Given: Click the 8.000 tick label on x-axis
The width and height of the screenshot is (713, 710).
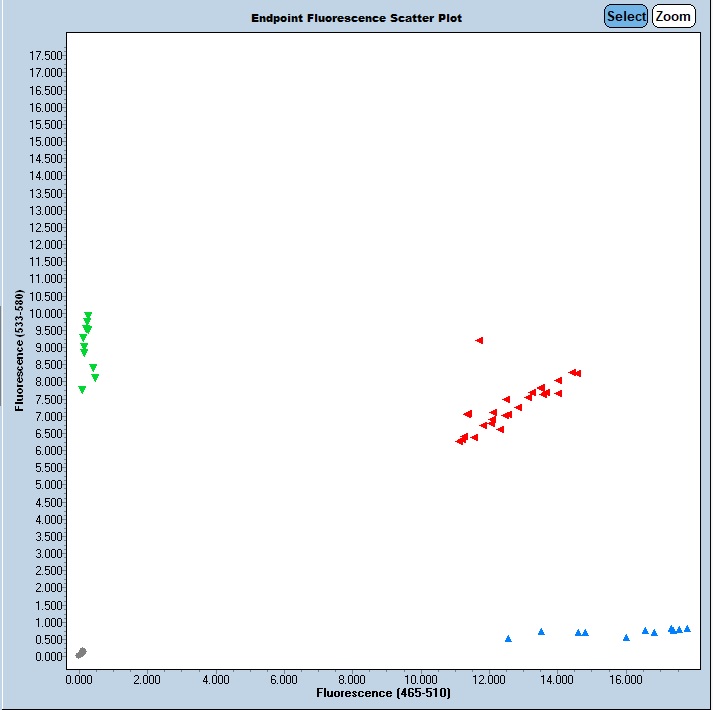Looking at the screenshot, I should pos(352,678).
